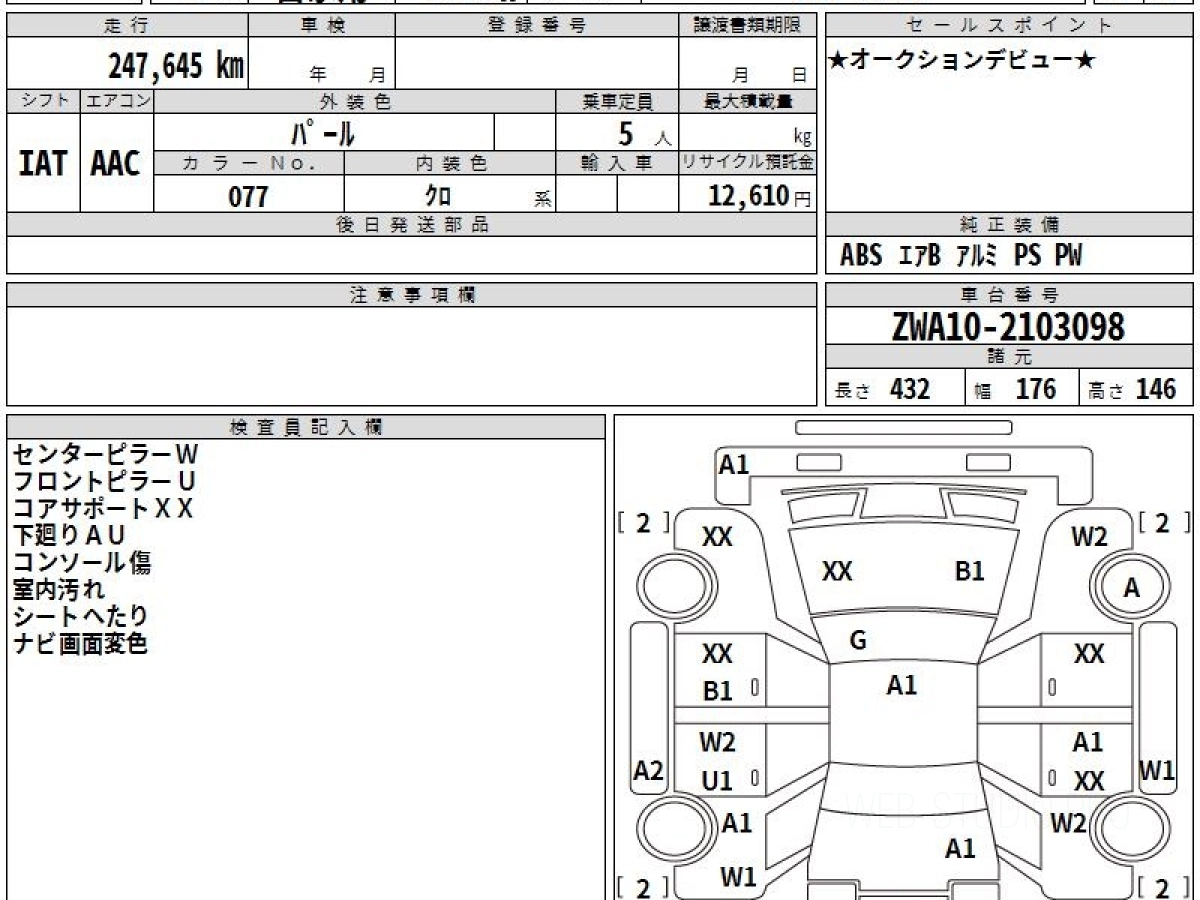Select the シートへたり inspector note

(x=80, y=616)
